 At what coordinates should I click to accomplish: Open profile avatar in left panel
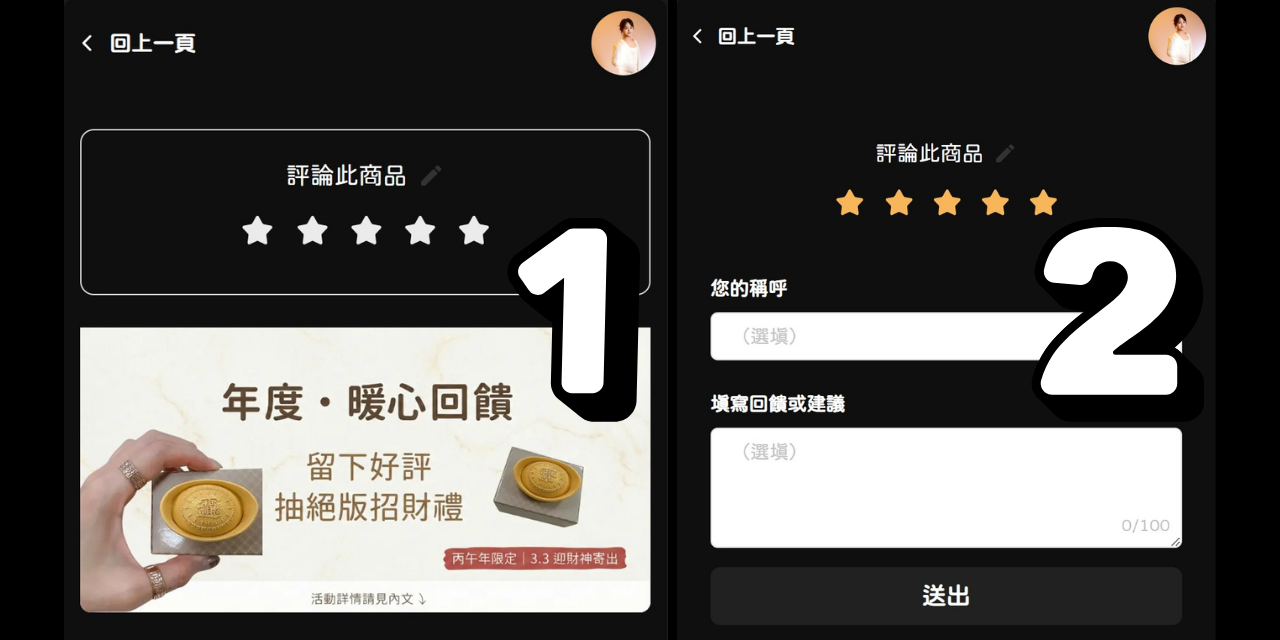pyautogui.click(x=623, y=43)
